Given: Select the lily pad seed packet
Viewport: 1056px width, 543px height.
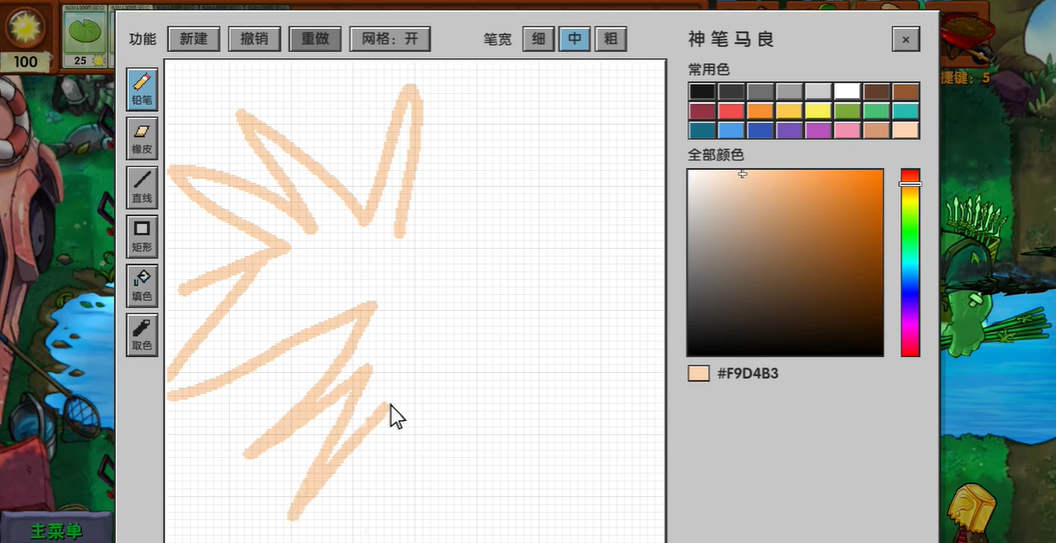Looking at the screenshot, I should click(x=85, y=36).
